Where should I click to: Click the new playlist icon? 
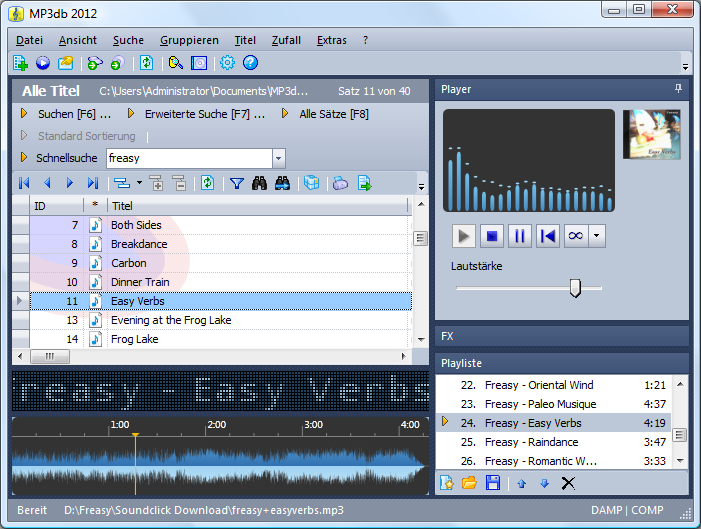(447, 483)
